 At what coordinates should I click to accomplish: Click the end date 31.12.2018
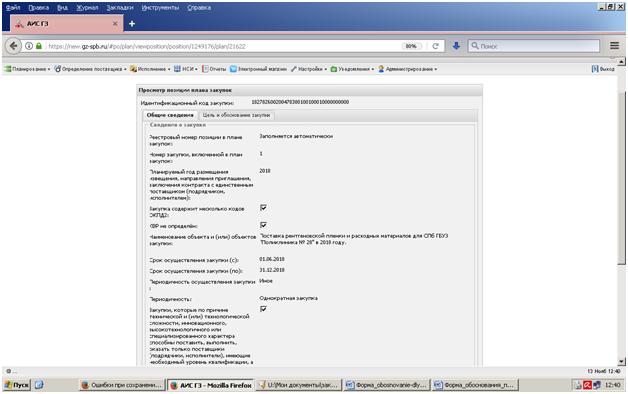[272, 270]
